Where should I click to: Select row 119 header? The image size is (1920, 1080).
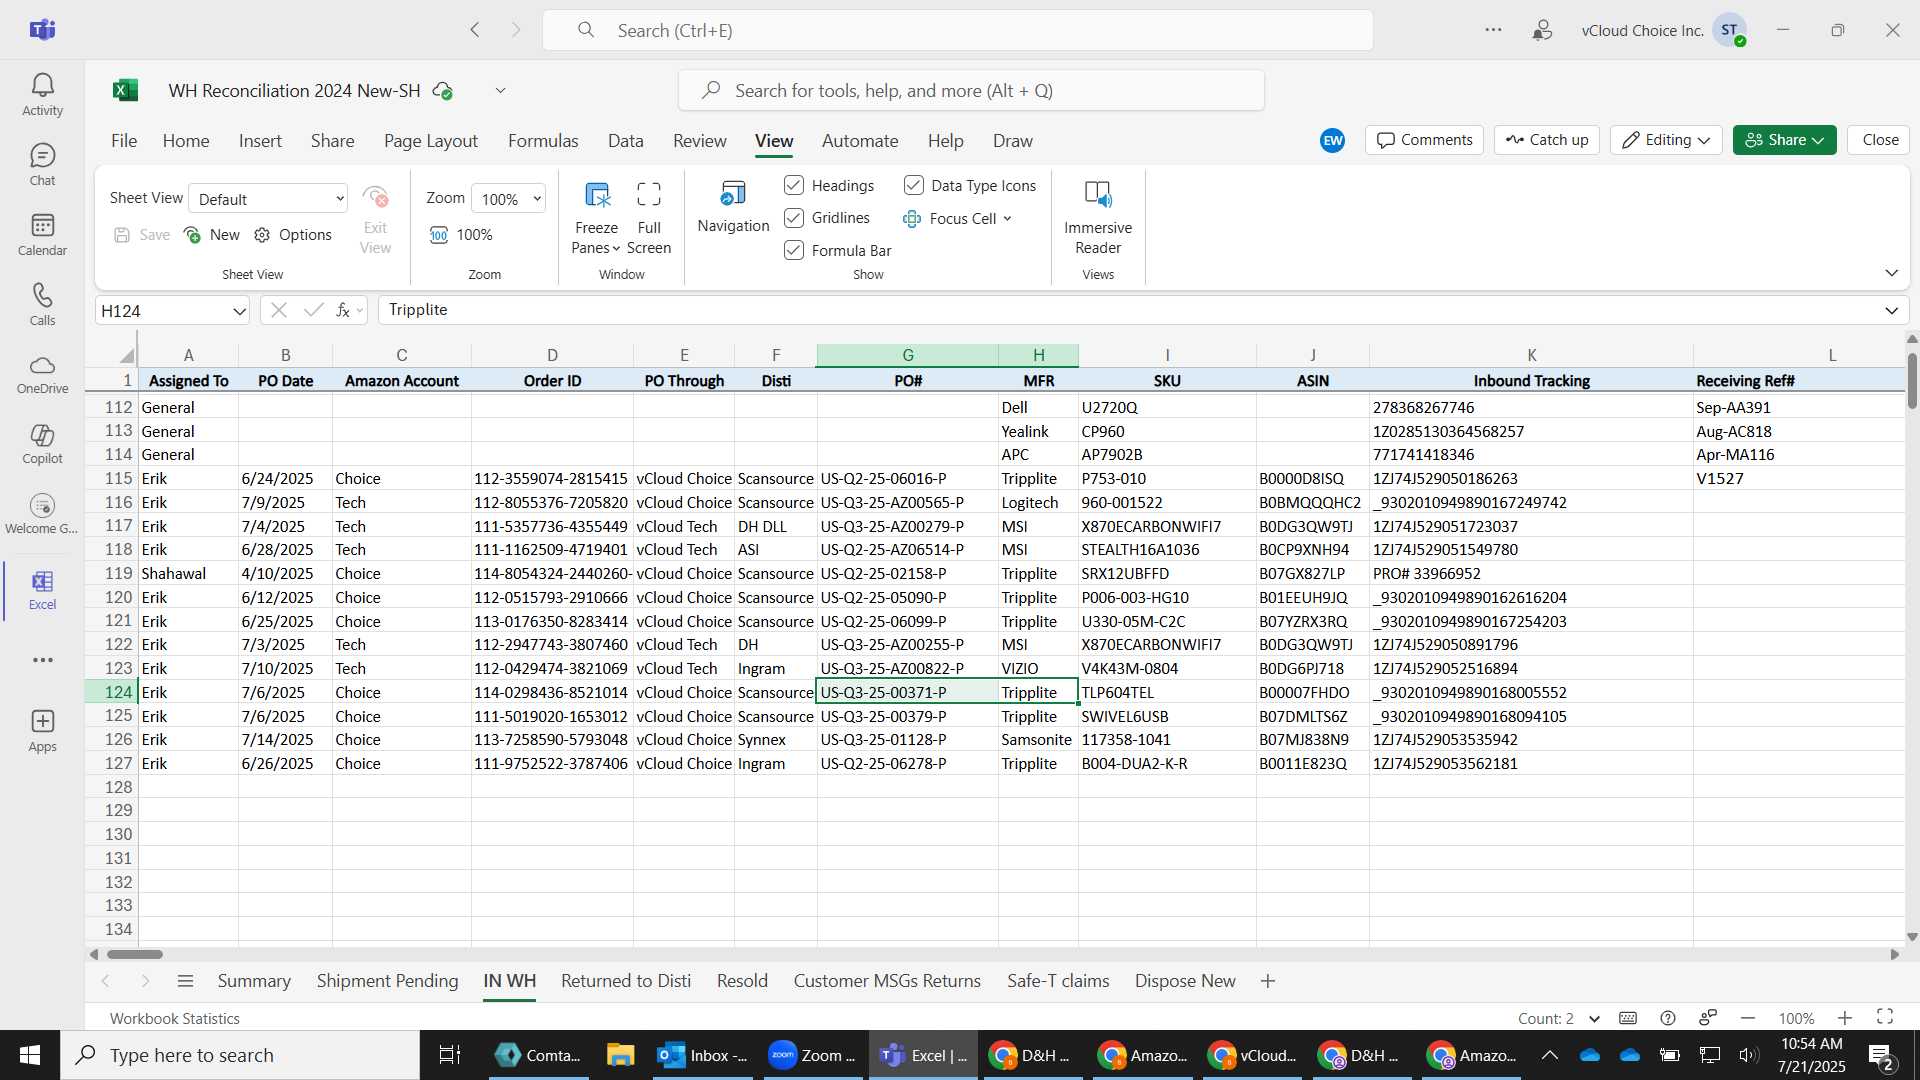tap(111, 573)
